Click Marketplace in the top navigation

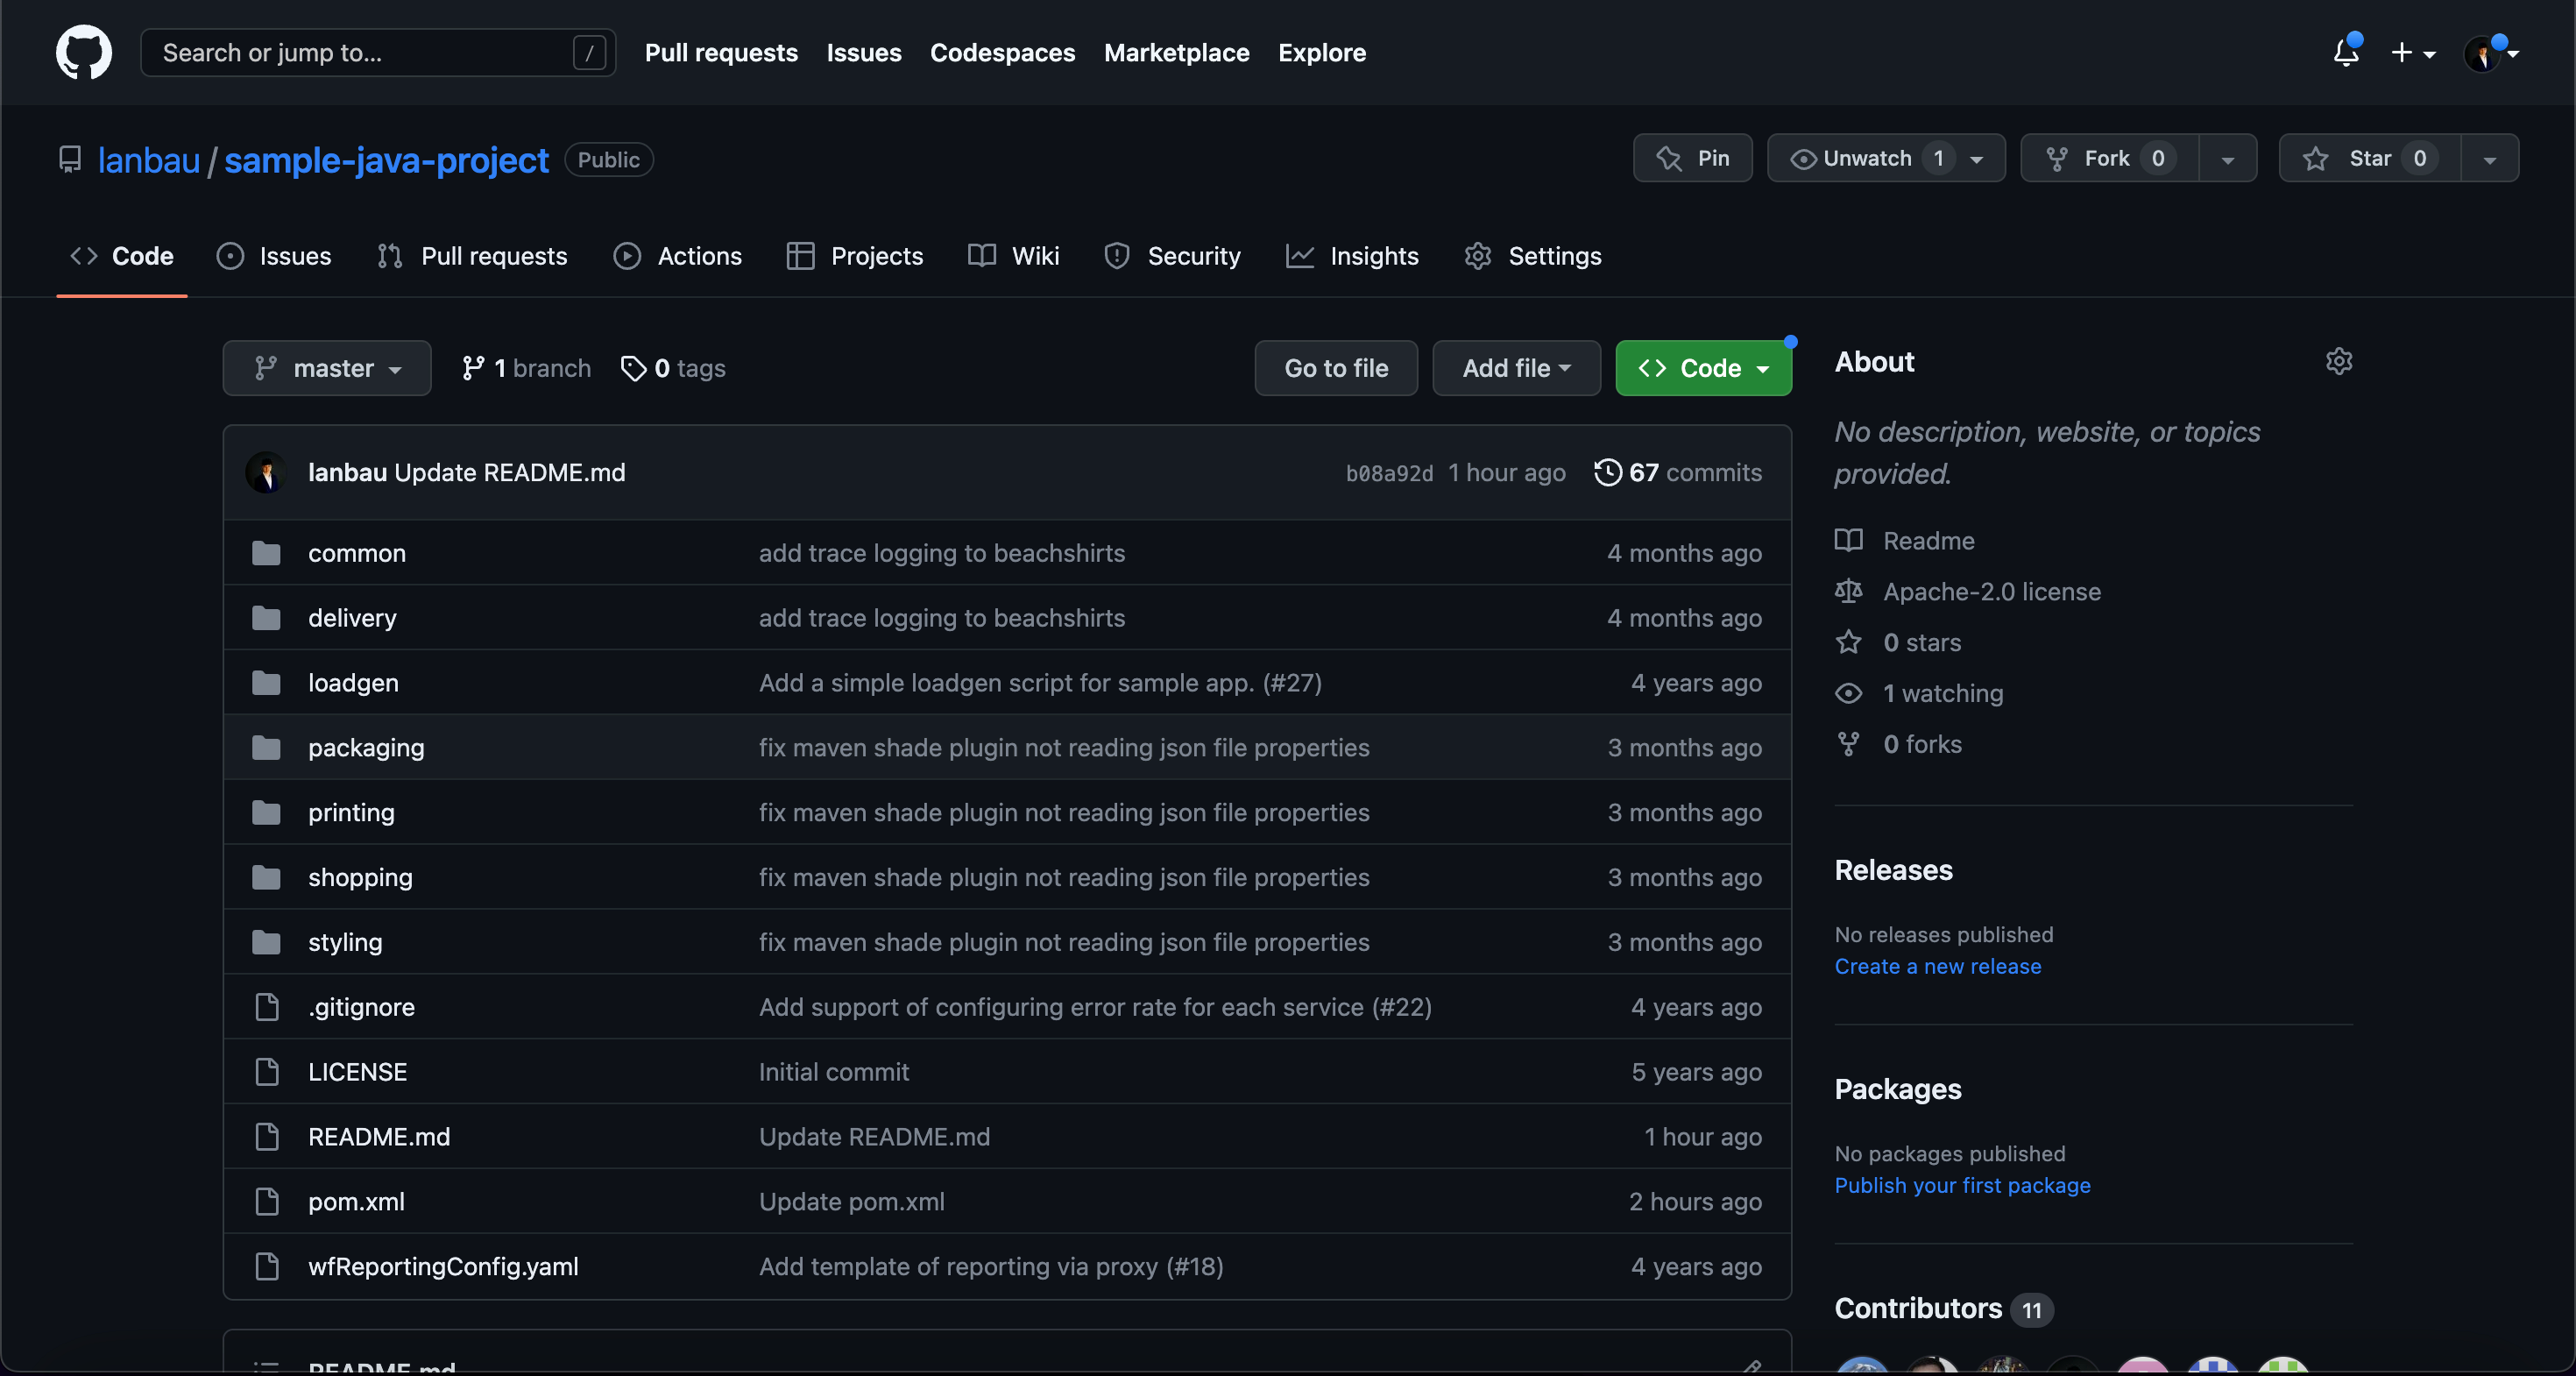(1176, 52)
